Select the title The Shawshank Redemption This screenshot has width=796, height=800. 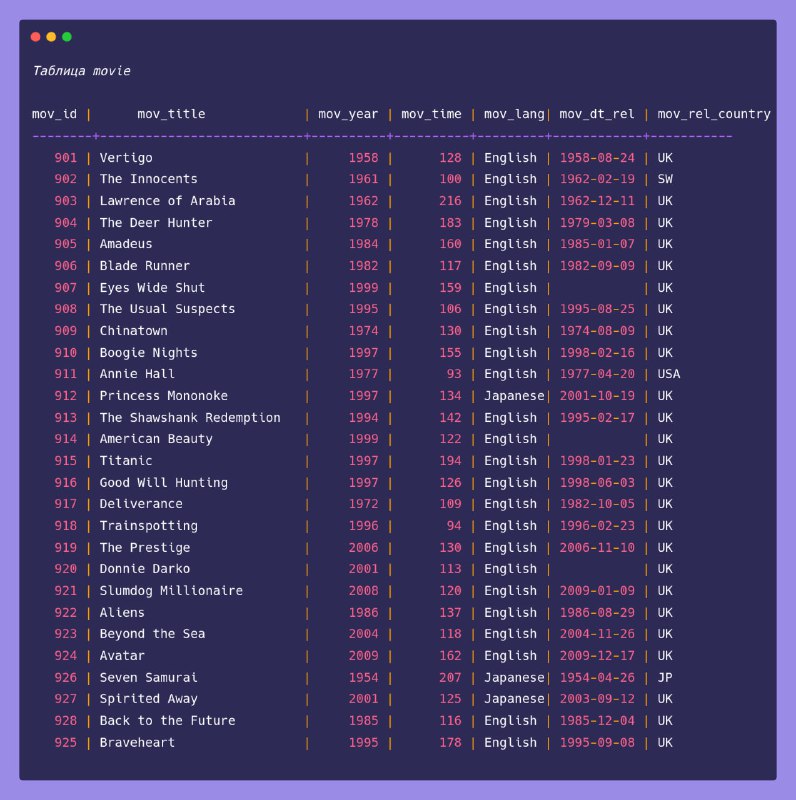190,418
